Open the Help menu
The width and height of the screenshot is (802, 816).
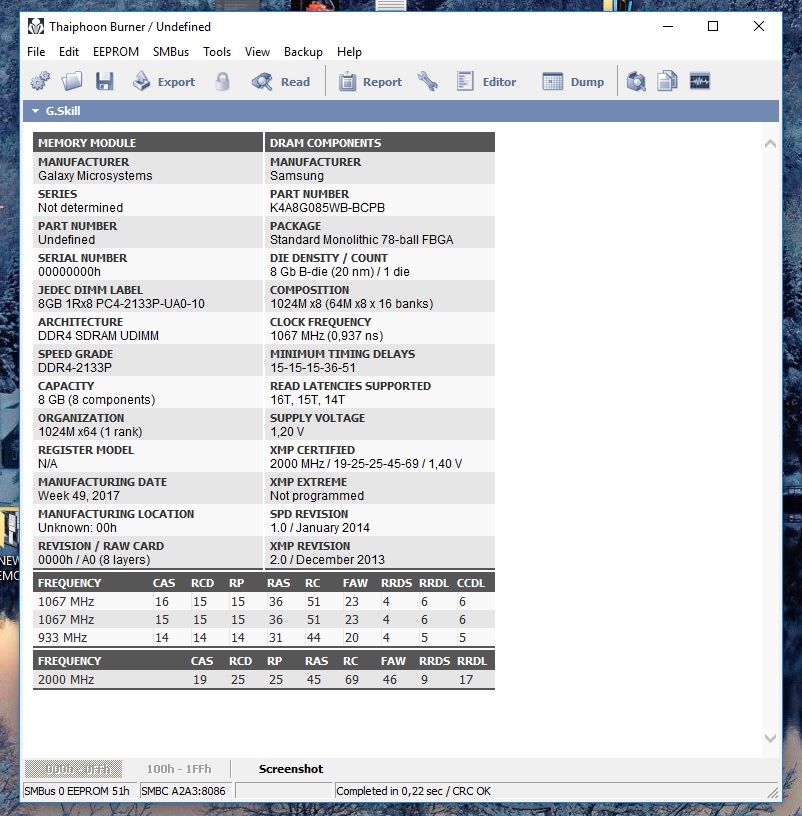(x=349, y=52)
